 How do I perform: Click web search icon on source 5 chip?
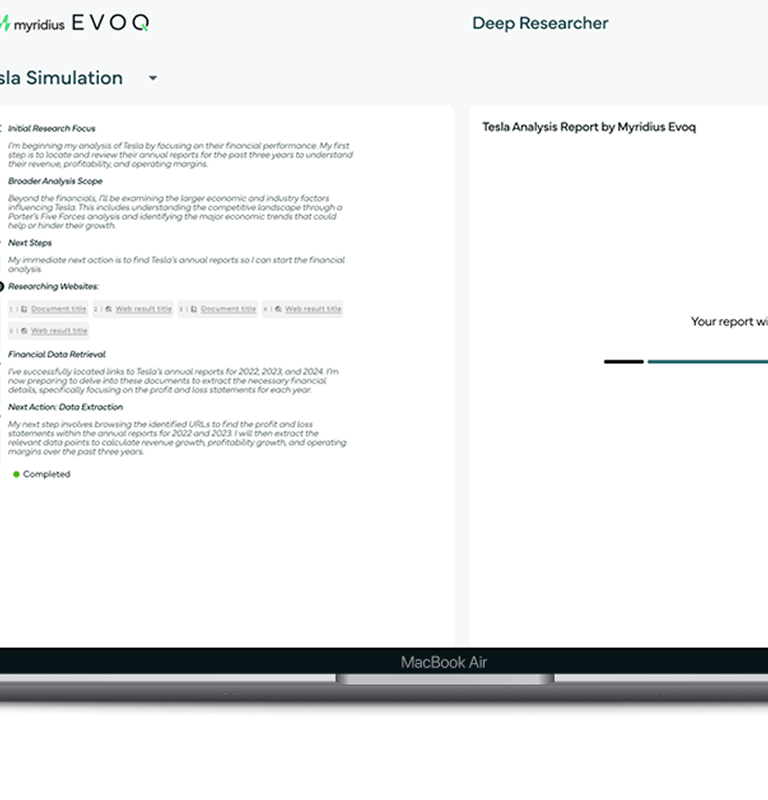[24, 331]
